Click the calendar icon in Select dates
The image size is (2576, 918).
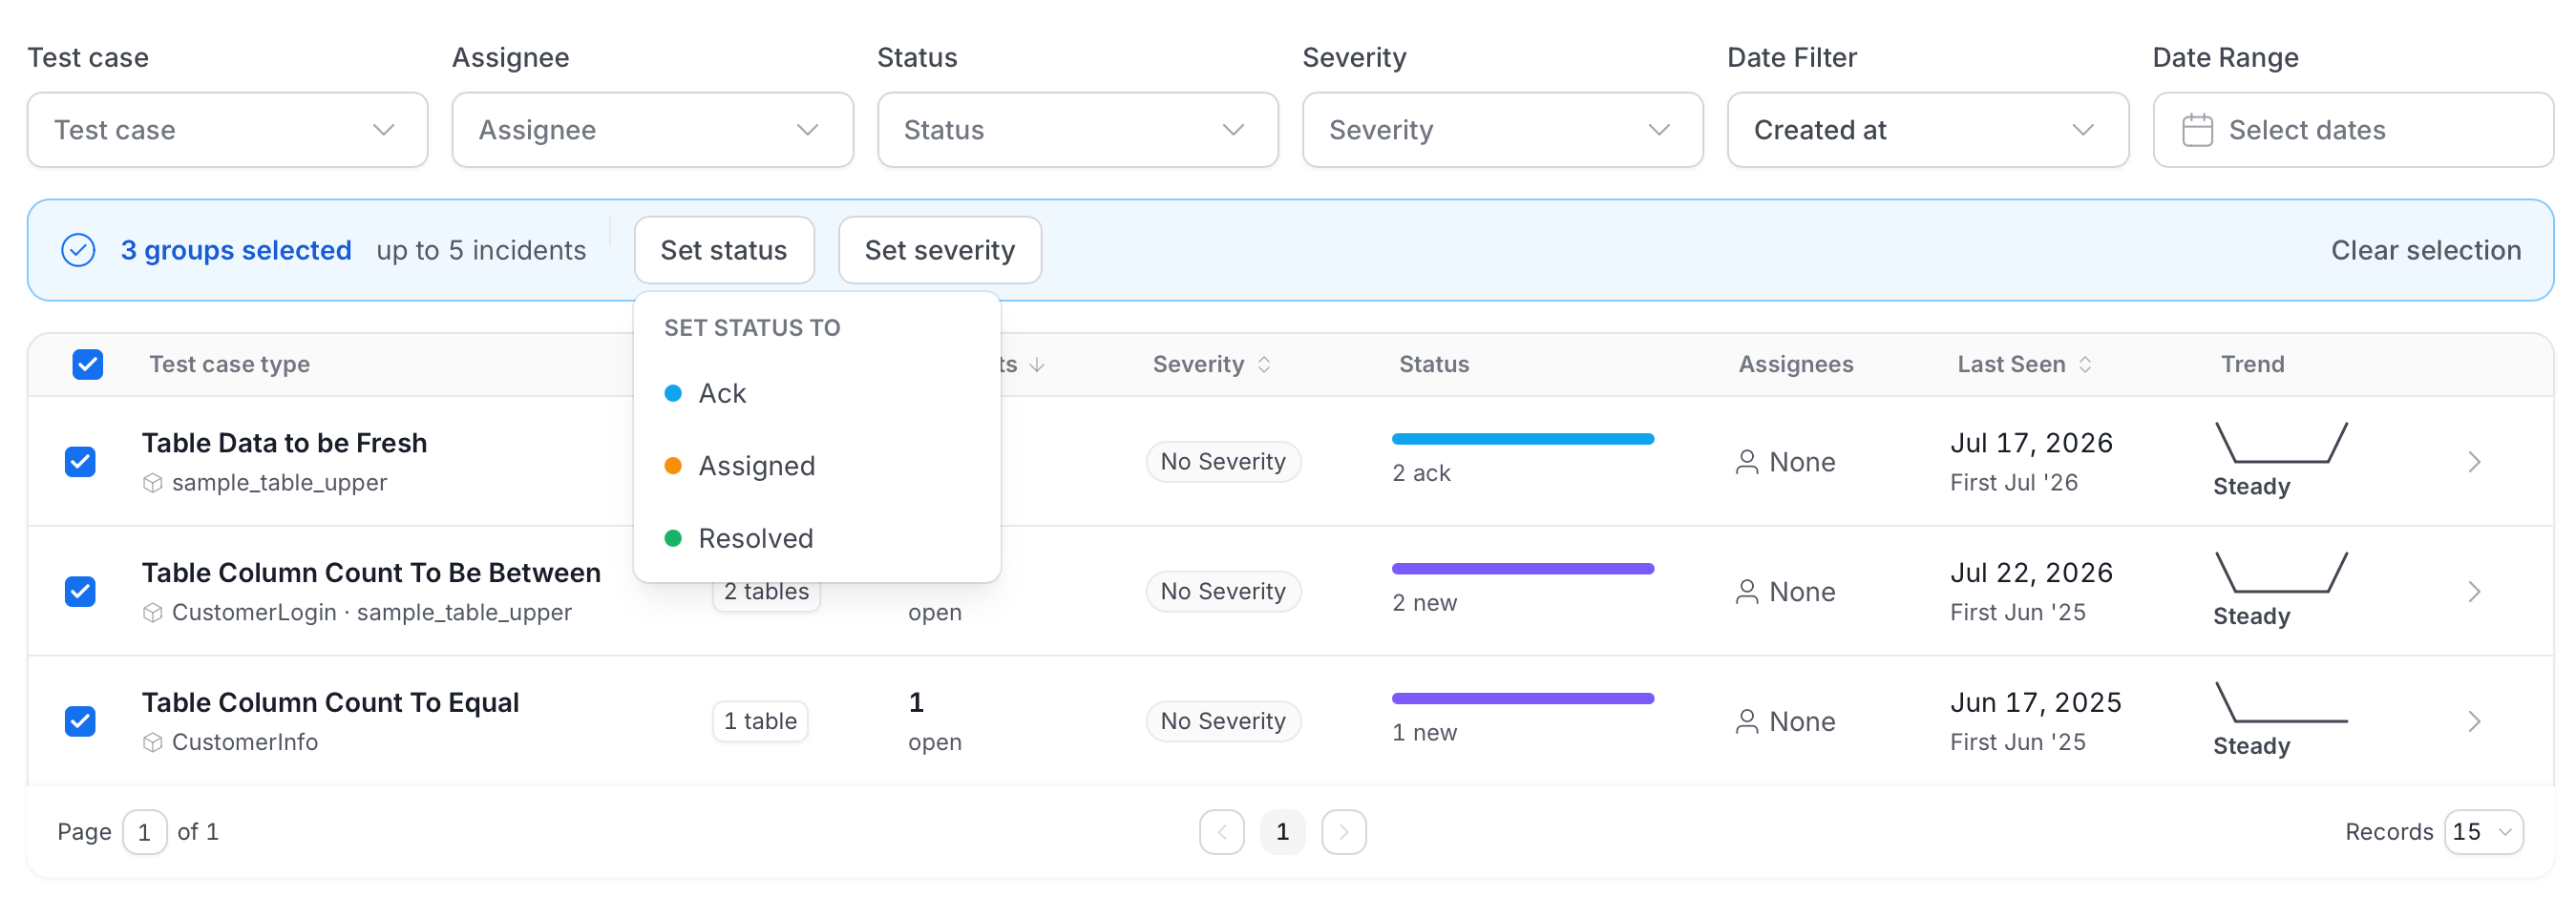pyautogui.click(x=2196, y=130)
